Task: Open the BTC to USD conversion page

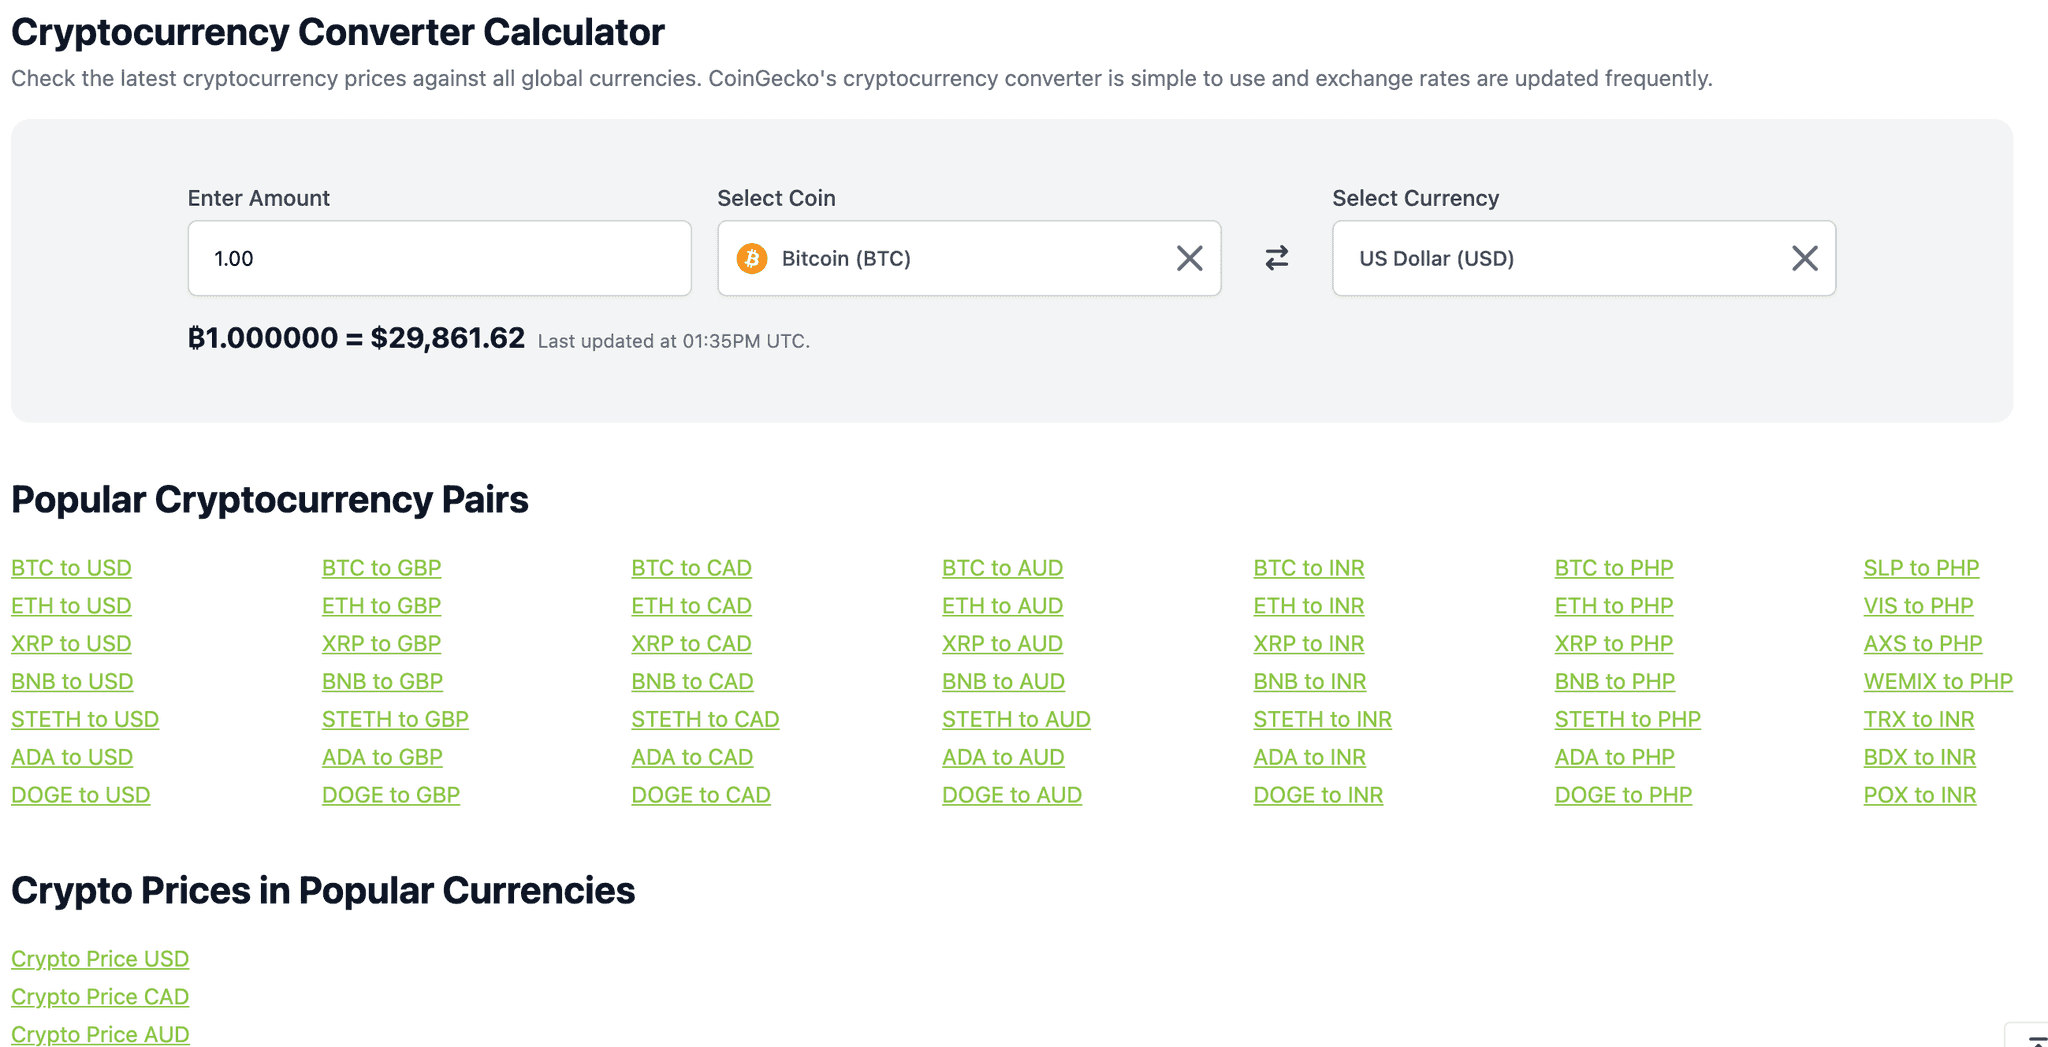Action: pyautogui.click(x=71, y=567)
